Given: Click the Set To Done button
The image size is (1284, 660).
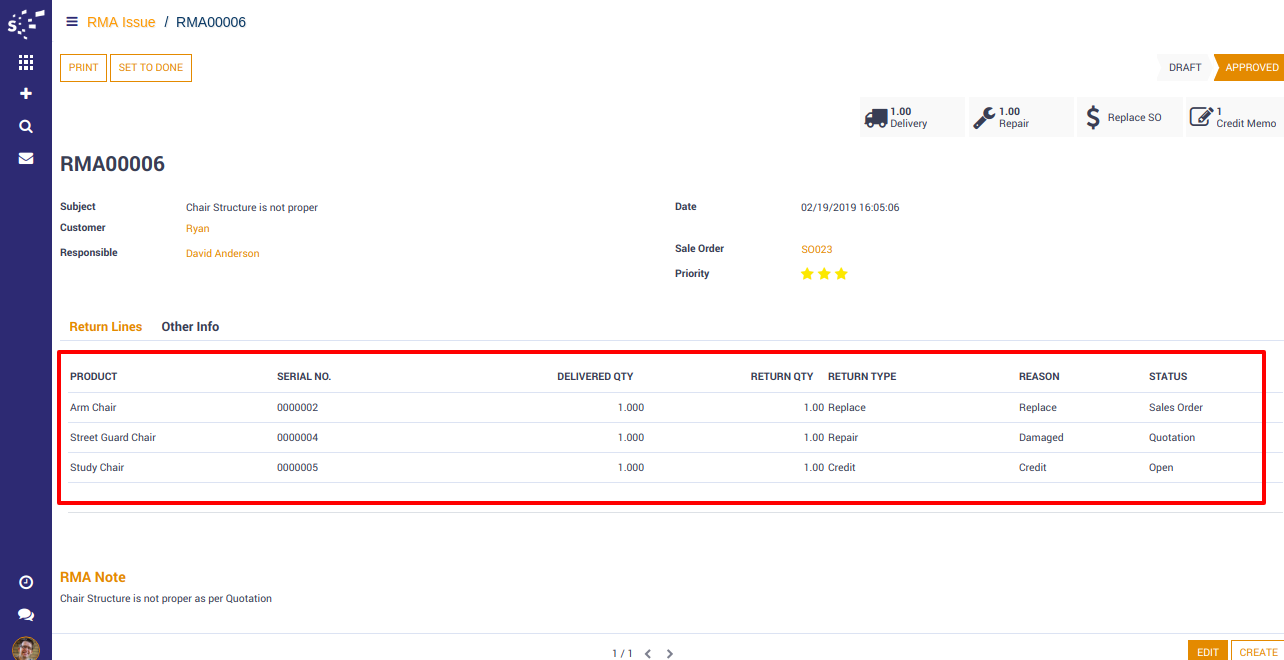Looking at the screenshot, I should [x=150, y=68].
